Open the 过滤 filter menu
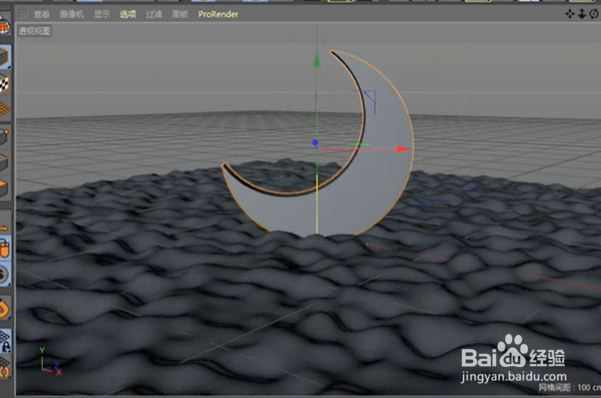The image size is (601, 398). point(154,14)
